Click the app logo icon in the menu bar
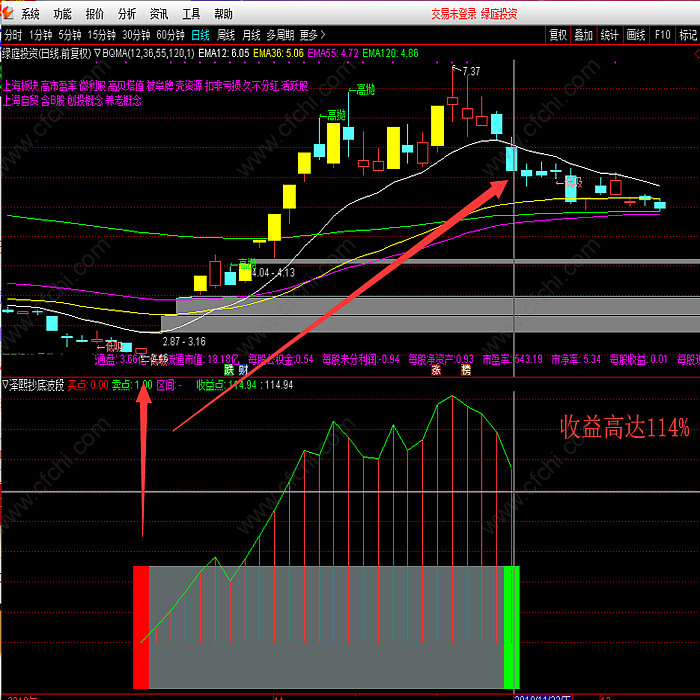Viewport: 700px width, 700px height. point(8,12)
